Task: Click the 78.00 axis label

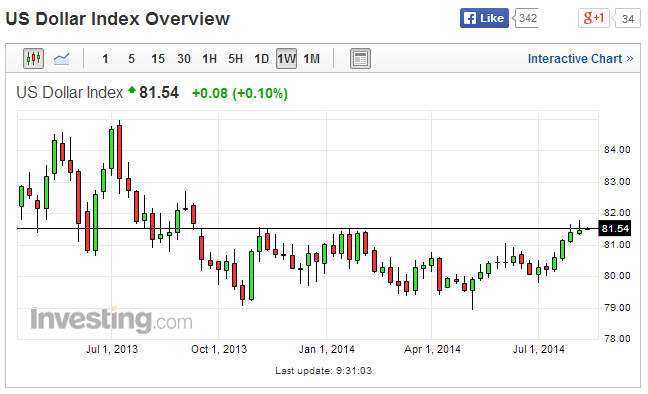Action: point(617,339)
